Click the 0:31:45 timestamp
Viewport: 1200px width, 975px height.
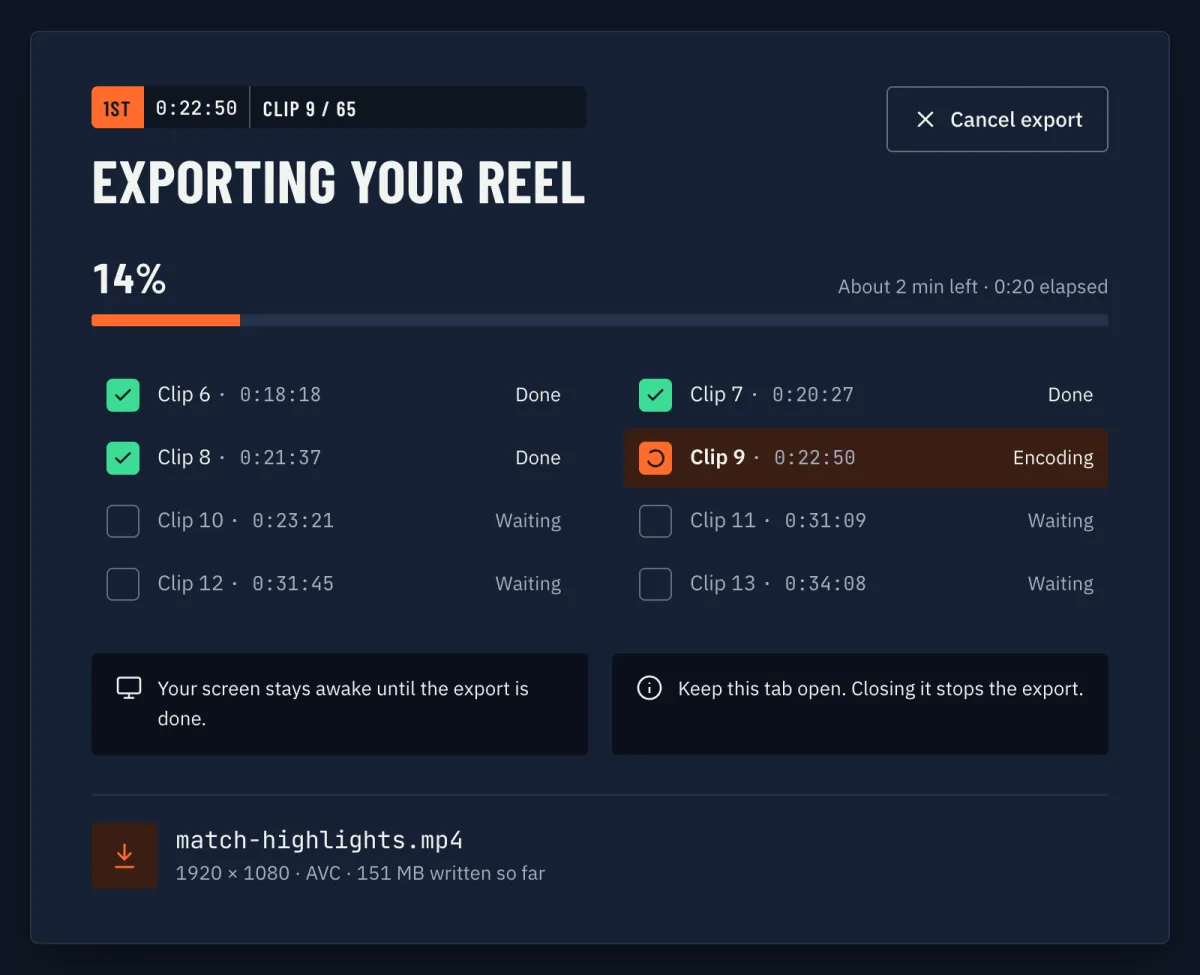(293, 584)
